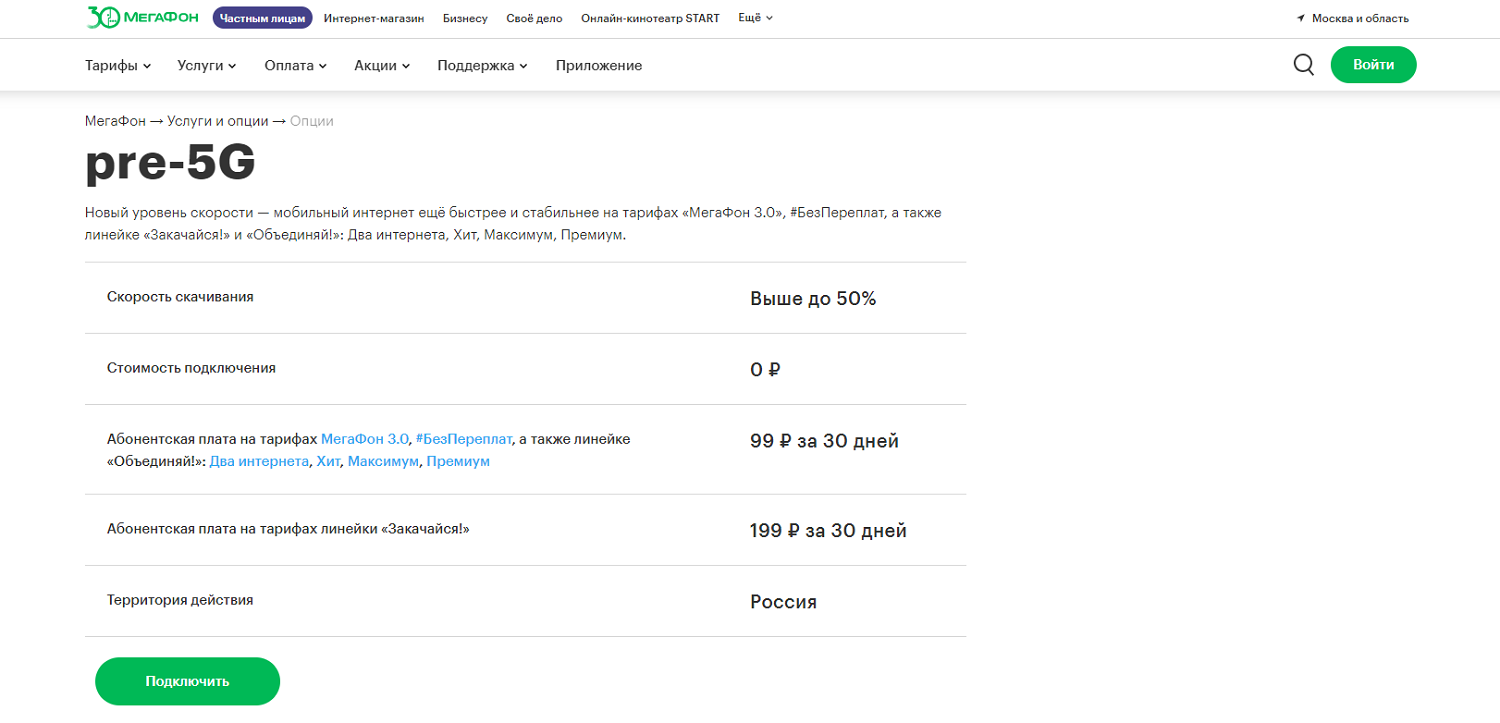Open Онлайн-кинотеатр START link
The height and width of the screenshot is (723, 1500).
[650, 18]
